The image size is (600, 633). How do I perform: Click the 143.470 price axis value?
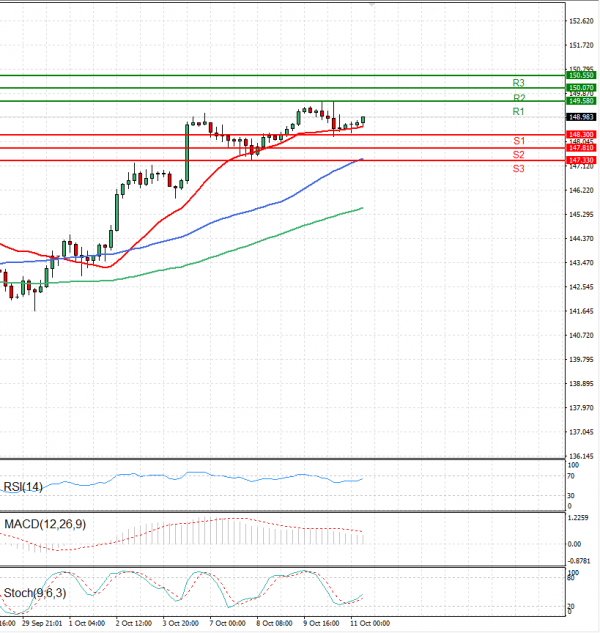click(581, 263)
